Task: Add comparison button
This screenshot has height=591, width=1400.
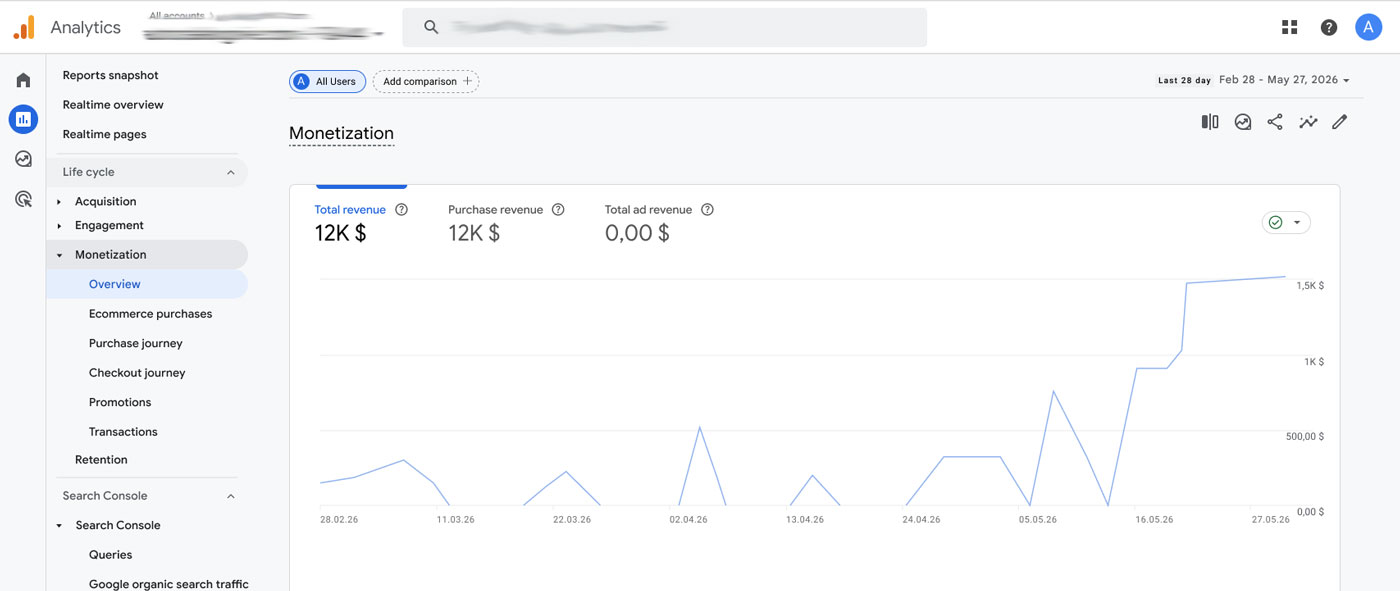Action: click(x=426, y=81)
